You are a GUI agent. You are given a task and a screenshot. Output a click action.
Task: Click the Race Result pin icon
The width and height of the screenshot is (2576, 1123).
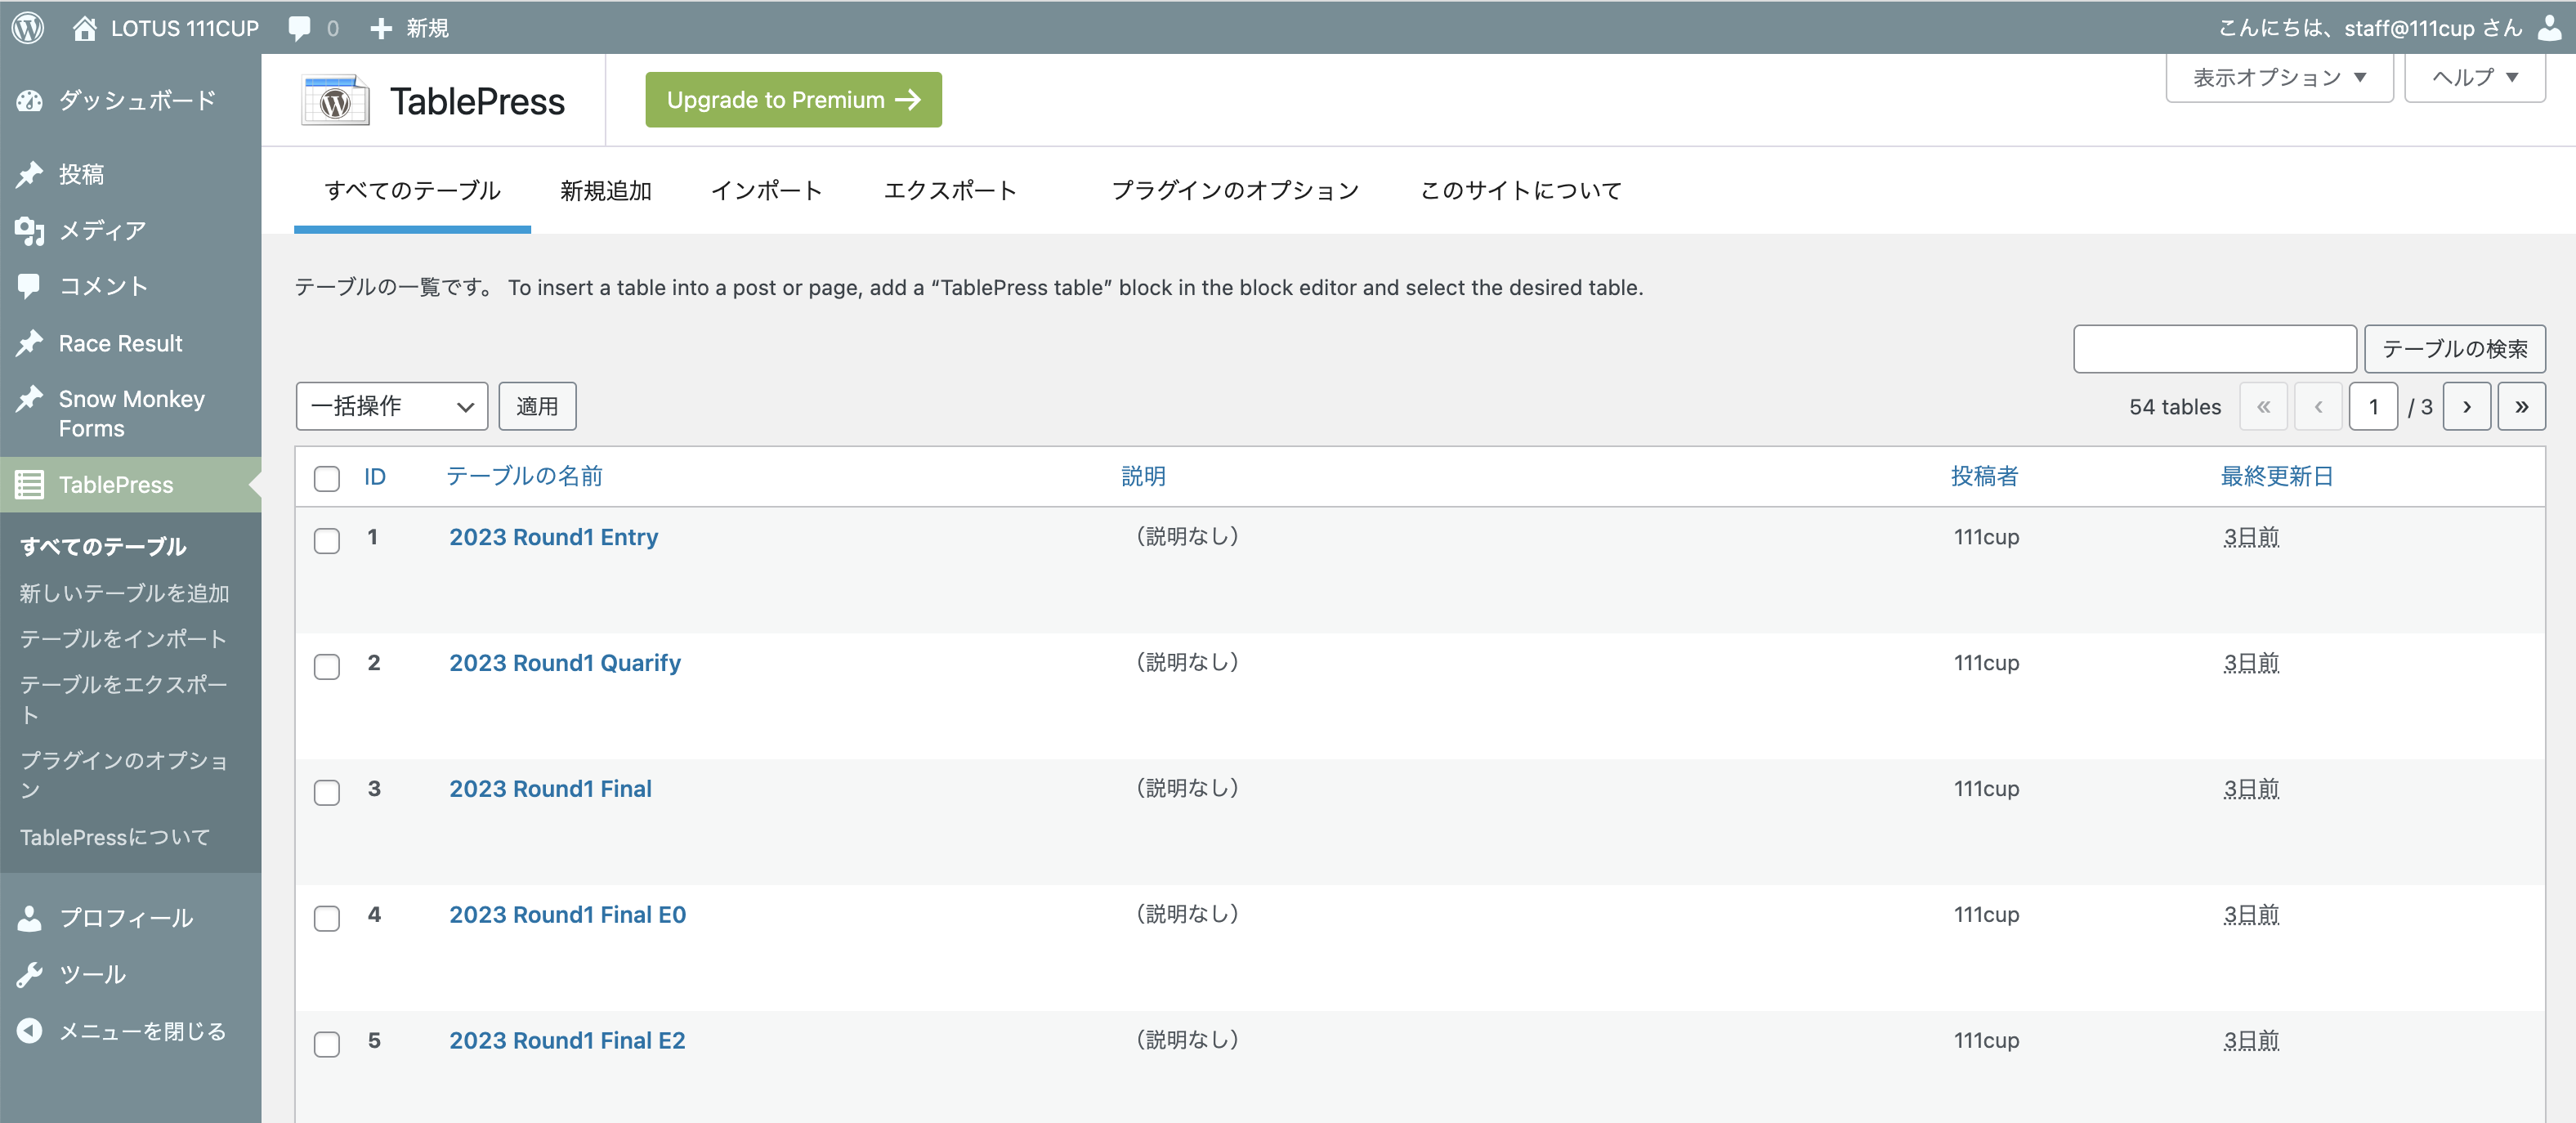30,343
